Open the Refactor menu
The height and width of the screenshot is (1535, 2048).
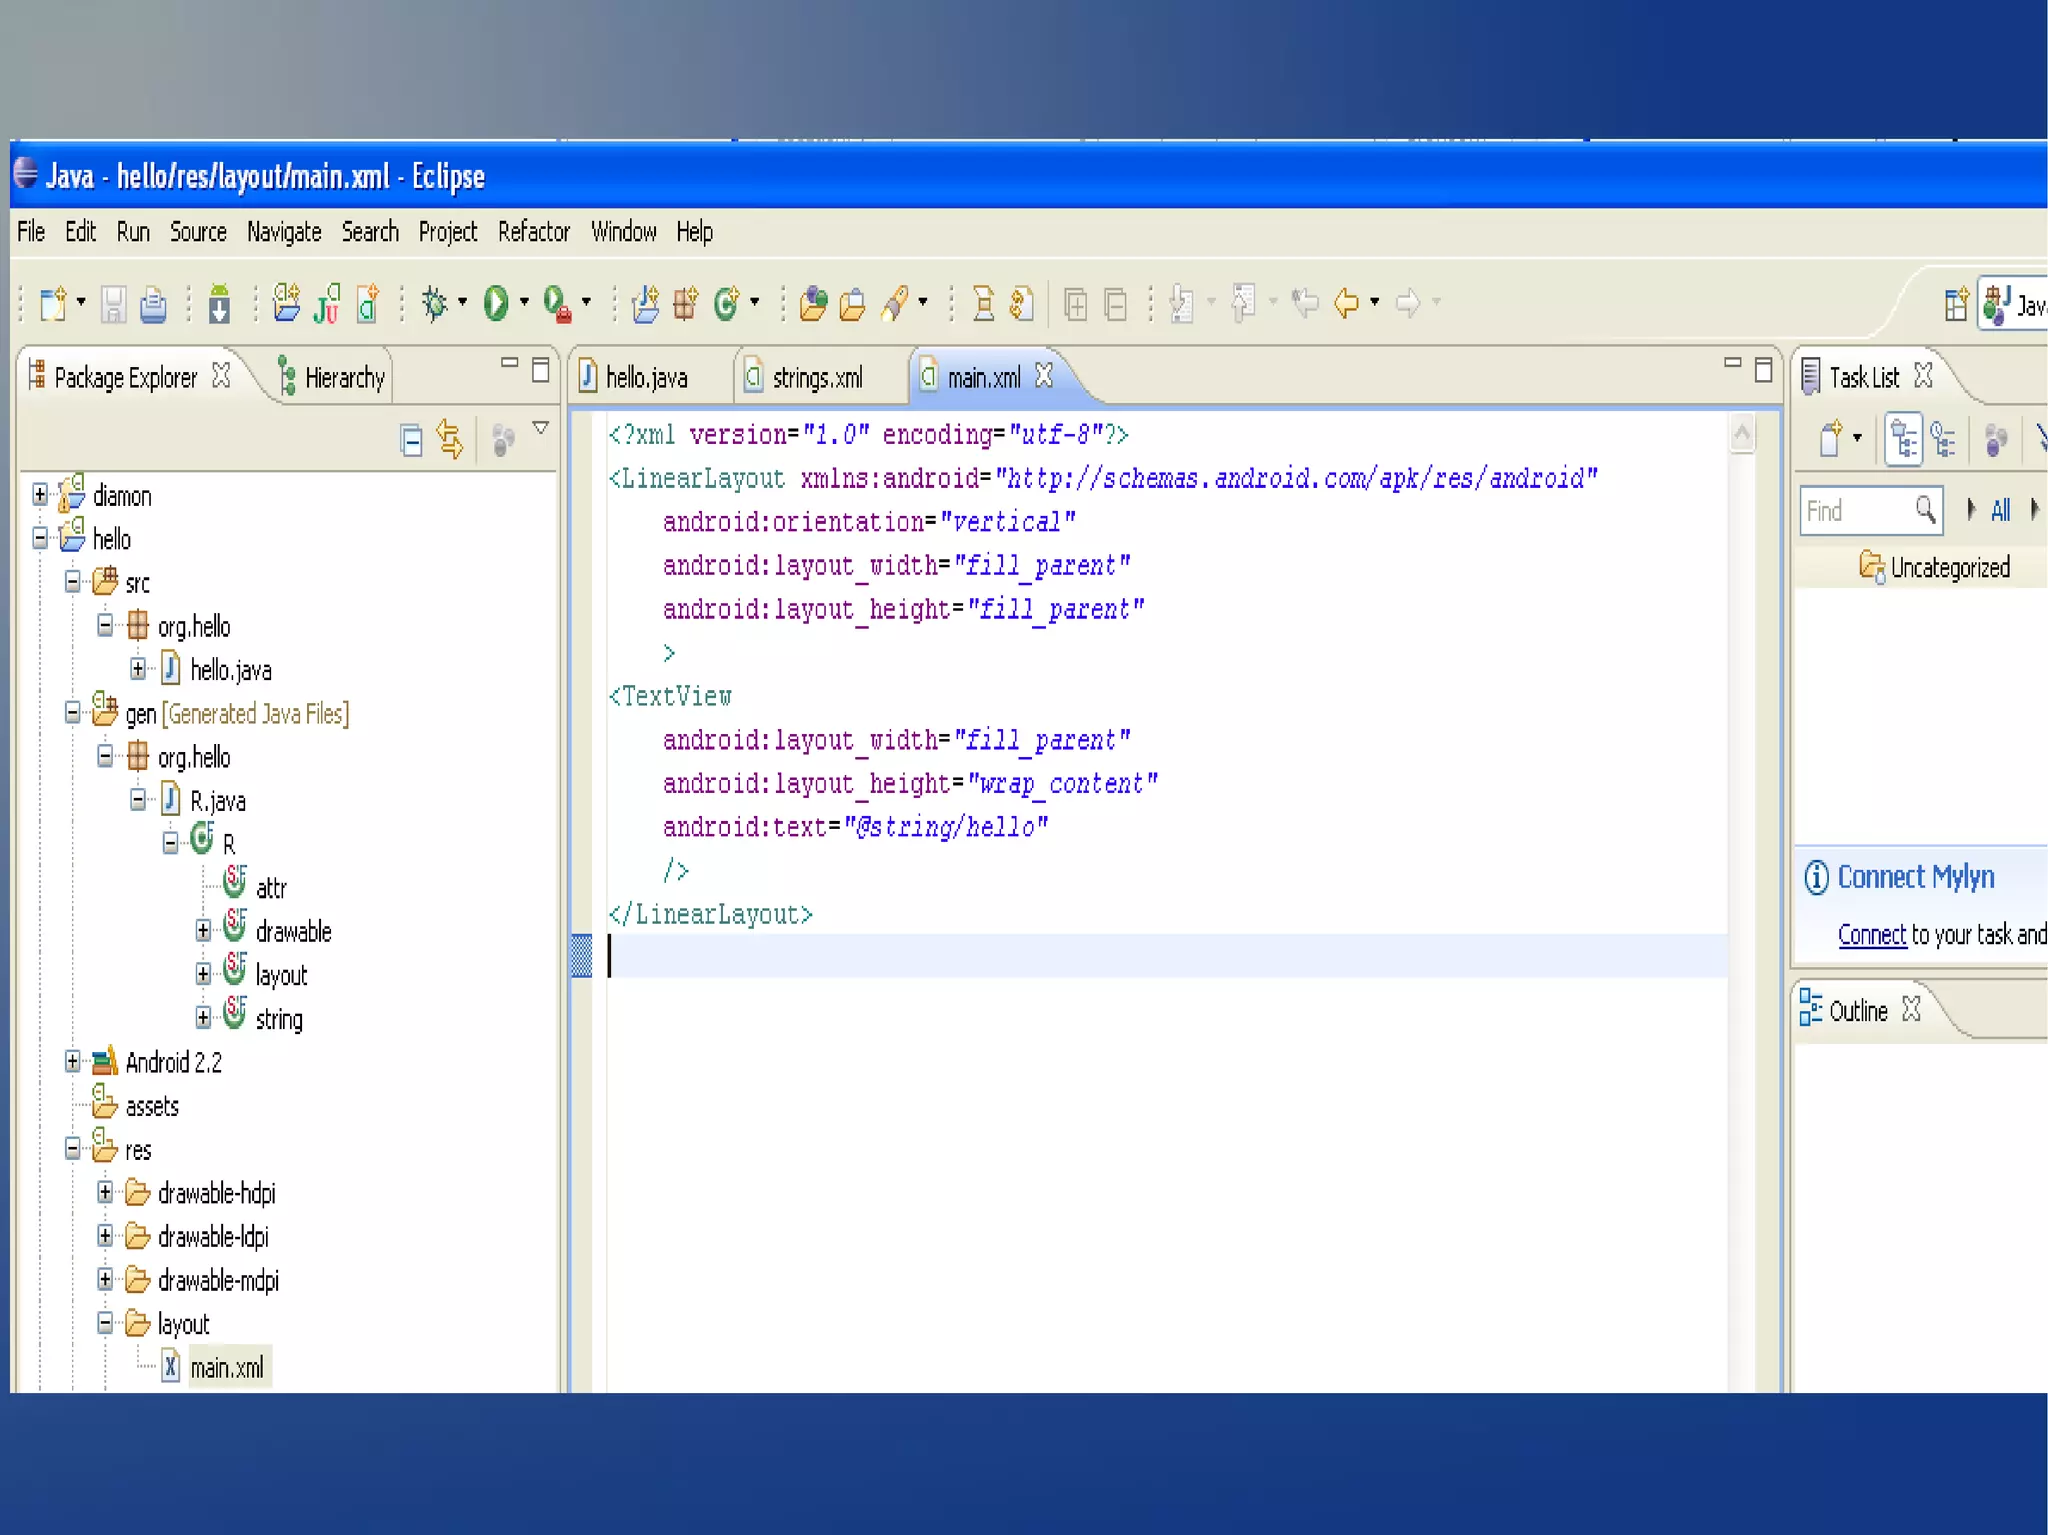point(533,232)
